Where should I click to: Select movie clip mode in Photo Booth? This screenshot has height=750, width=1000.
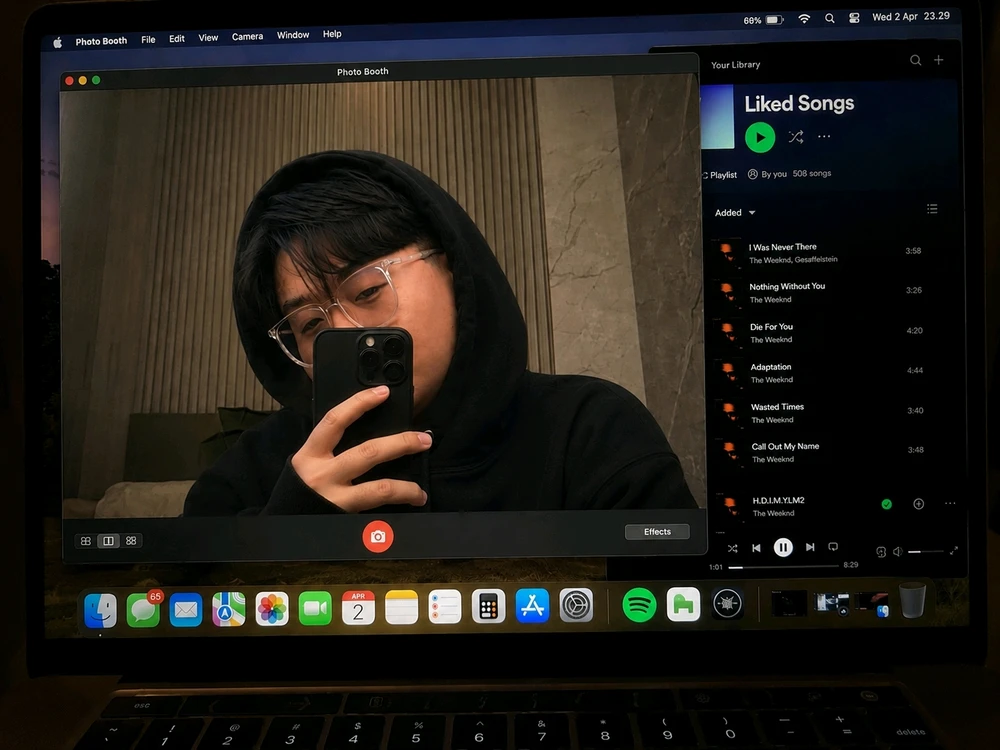[131, 541]
